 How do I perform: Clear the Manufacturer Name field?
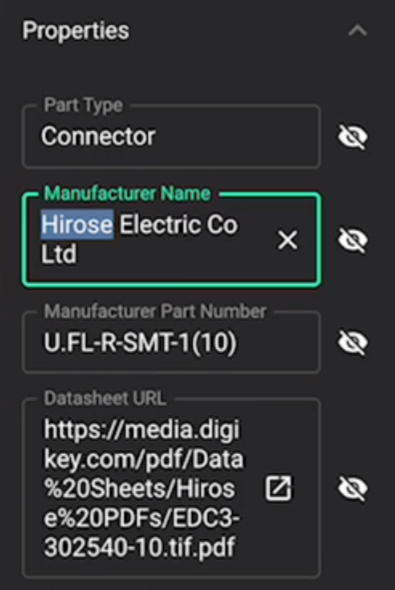coord(288,240)
